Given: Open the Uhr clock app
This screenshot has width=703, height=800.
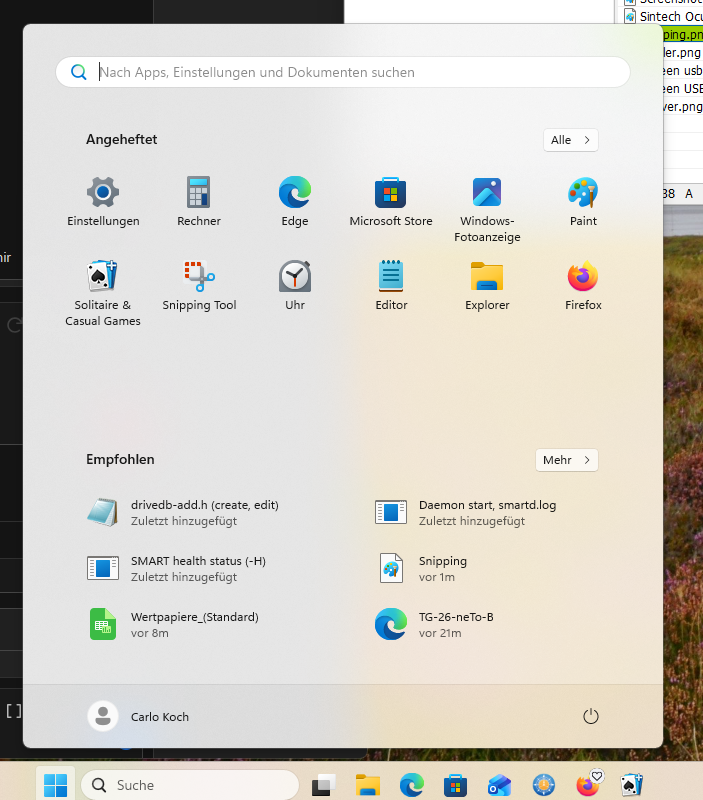Looking at the screenshot, I should click(295, 286).
